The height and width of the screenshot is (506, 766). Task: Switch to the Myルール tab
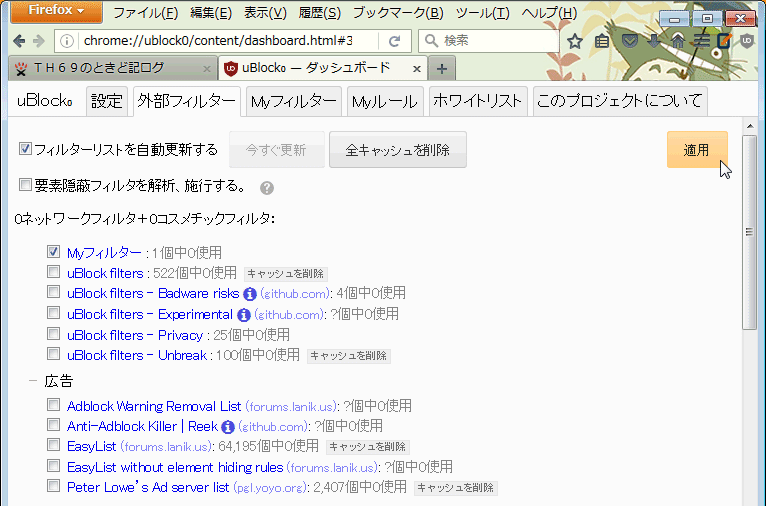(385, 101)
